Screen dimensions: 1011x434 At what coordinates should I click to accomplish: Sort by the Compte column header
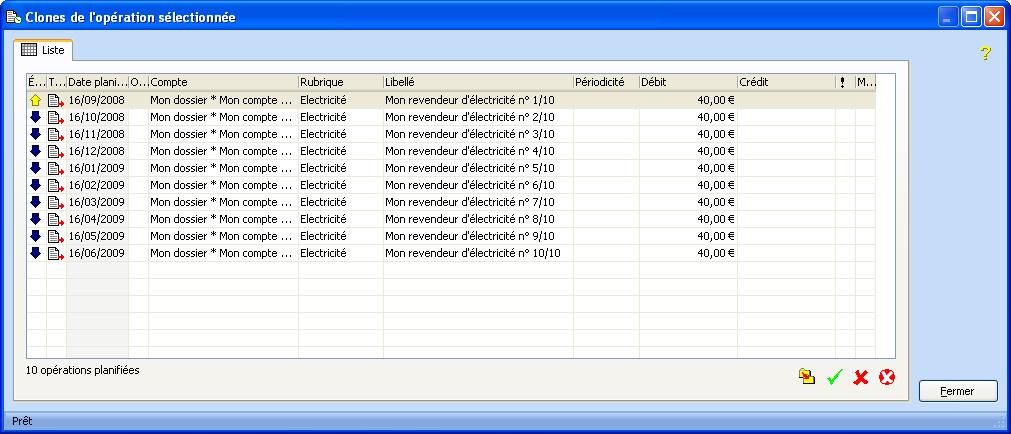(222, 82)
